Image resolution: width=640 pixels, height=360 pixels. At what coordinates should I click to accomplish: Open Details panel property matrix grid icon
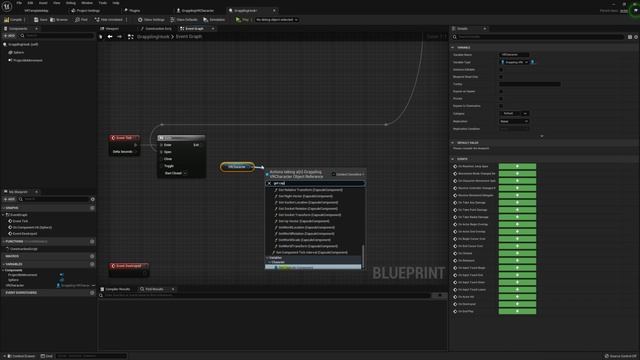pos(630,37)
